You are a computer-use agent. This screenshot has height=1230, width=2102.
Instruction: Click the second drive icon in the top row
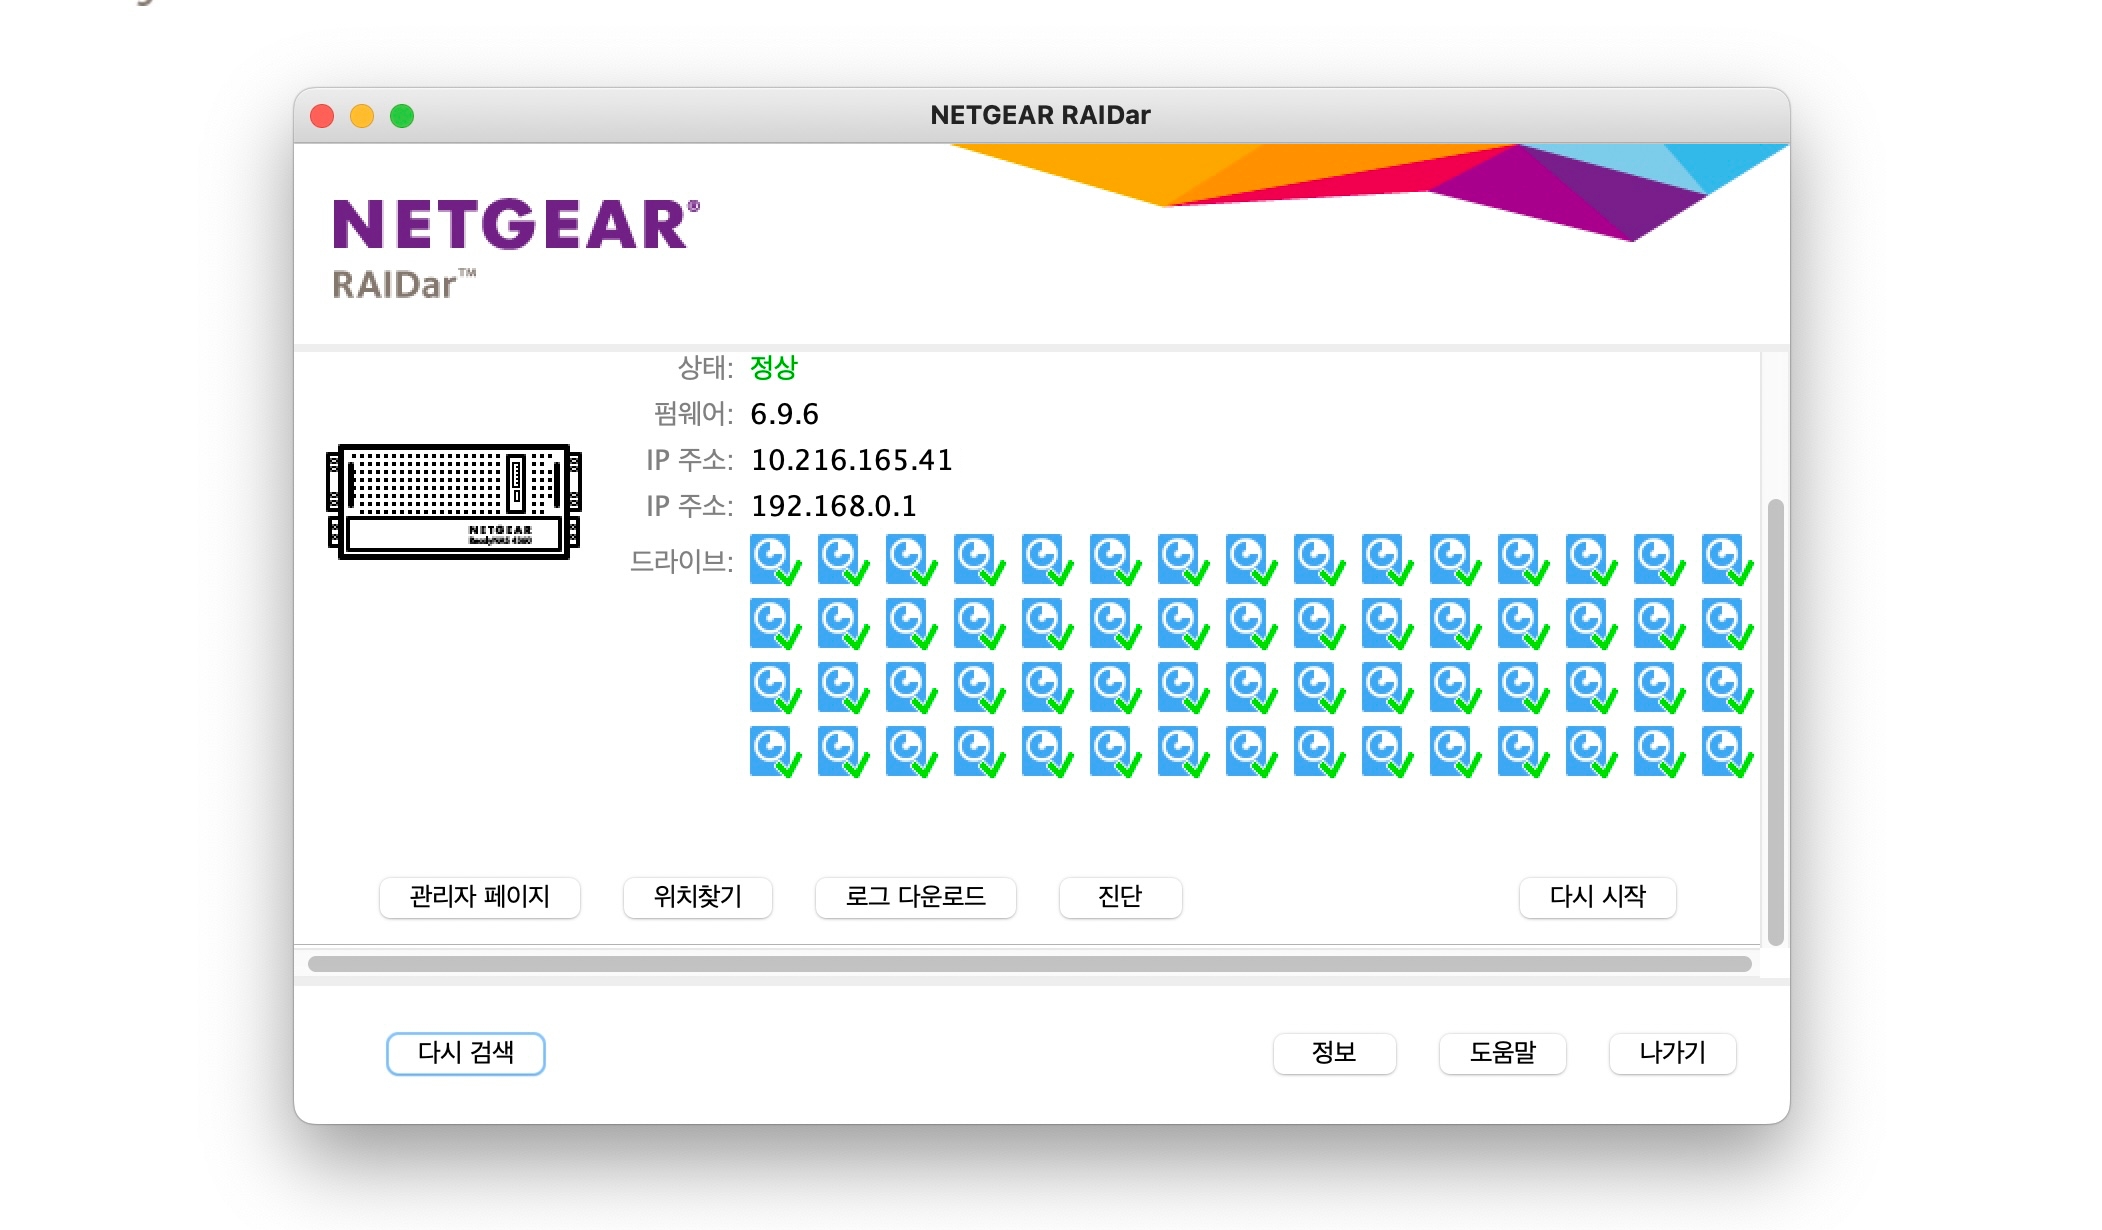tap(843, 560)
